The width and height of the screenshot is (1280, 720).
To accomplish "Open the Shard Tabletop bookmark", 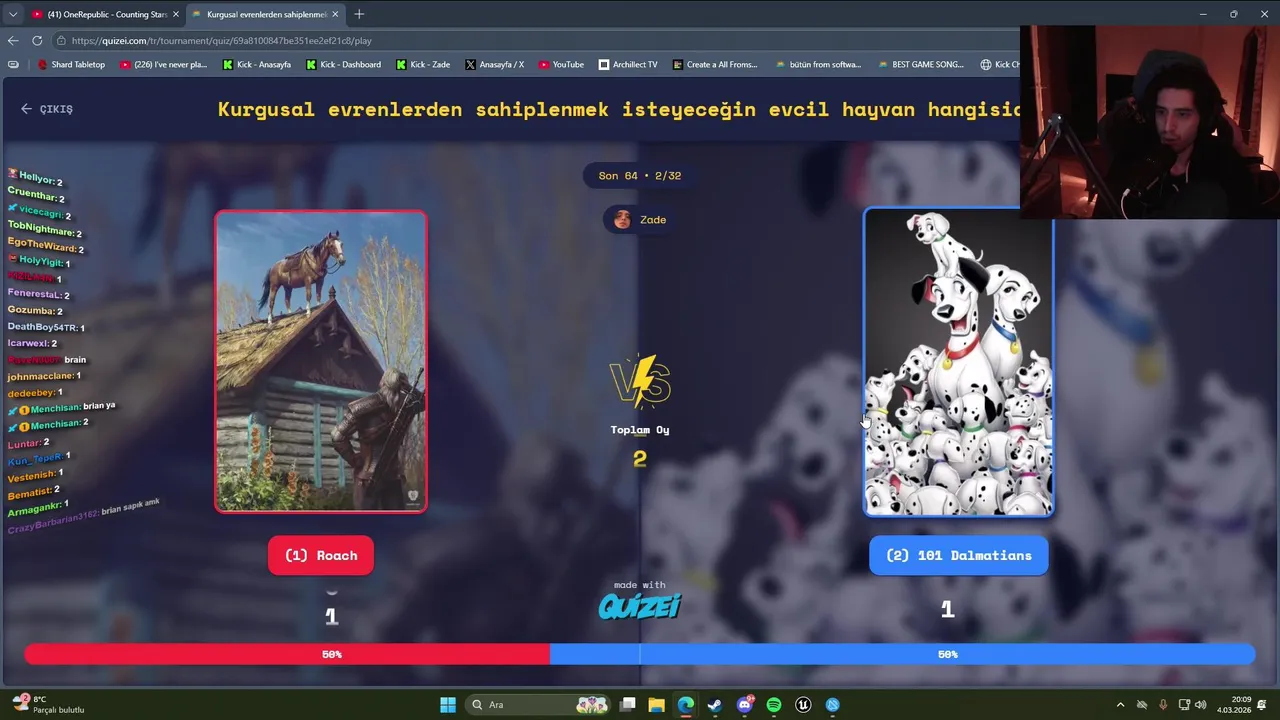I will (x=71, y=64).
